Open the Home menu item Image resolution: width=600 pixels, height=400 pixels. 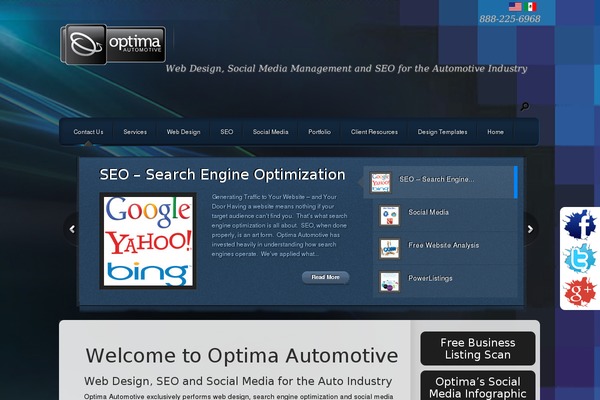[495, 132]
